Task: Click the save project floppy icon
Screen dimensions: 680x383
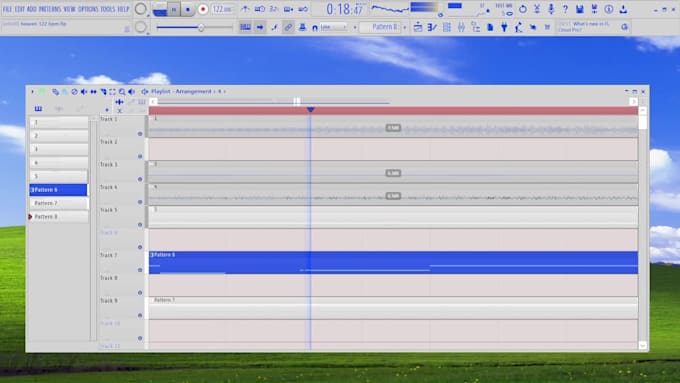Action: tap(580, 9)
